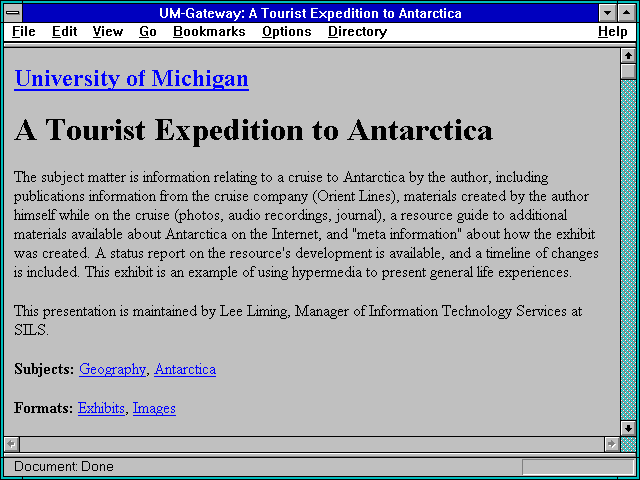This screenshot has height=480, width=640.
Task: Click the page heading 'A Tourist Expedition to Antarctica'
Action: (253, 130)
